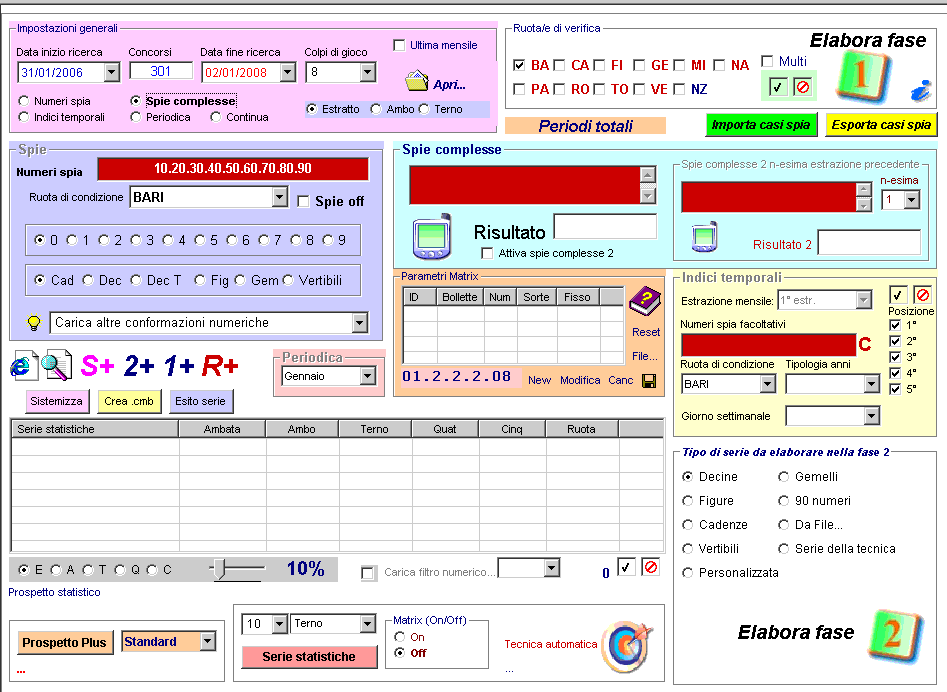This screenshot has width=947, height=692.
Task: Click Ambata column header
Action: pyautogui.click(x=222, y=429)
